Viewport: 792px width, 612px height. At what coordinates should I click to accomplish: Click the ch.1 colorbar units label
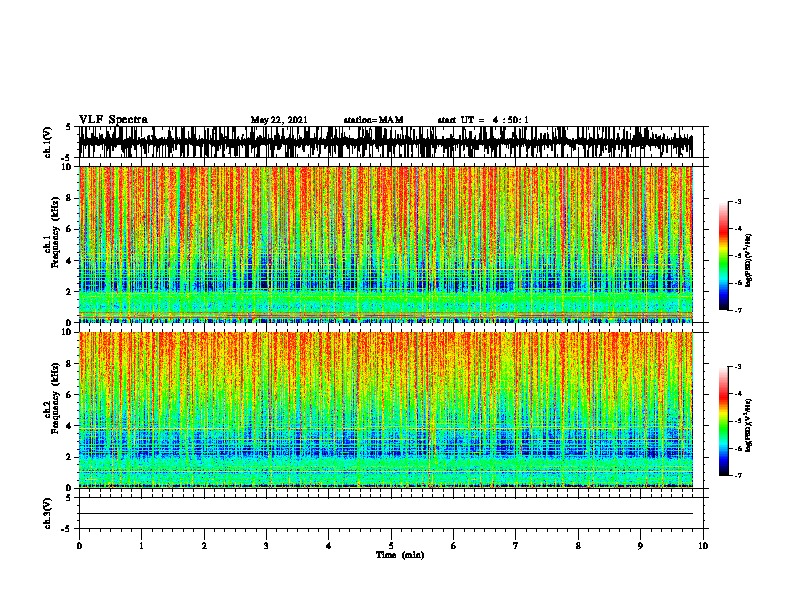pyautogui.click(x=748, y=260)
